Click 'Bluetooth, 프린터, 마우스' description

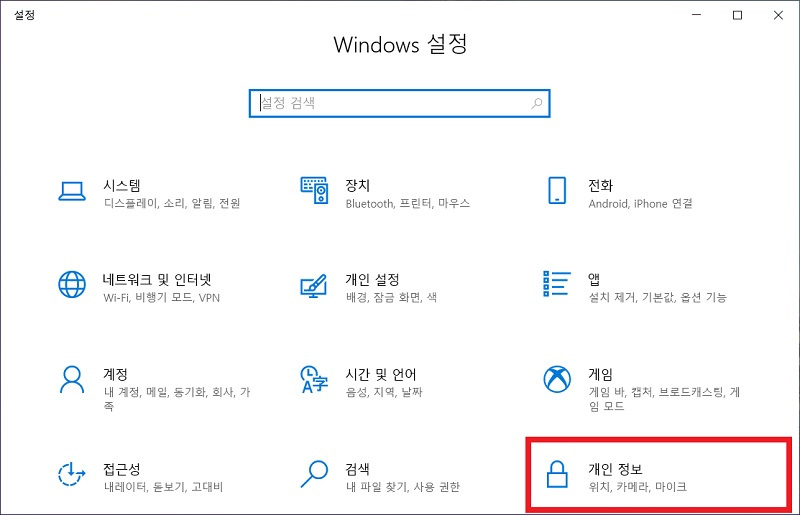click(408, 203)
